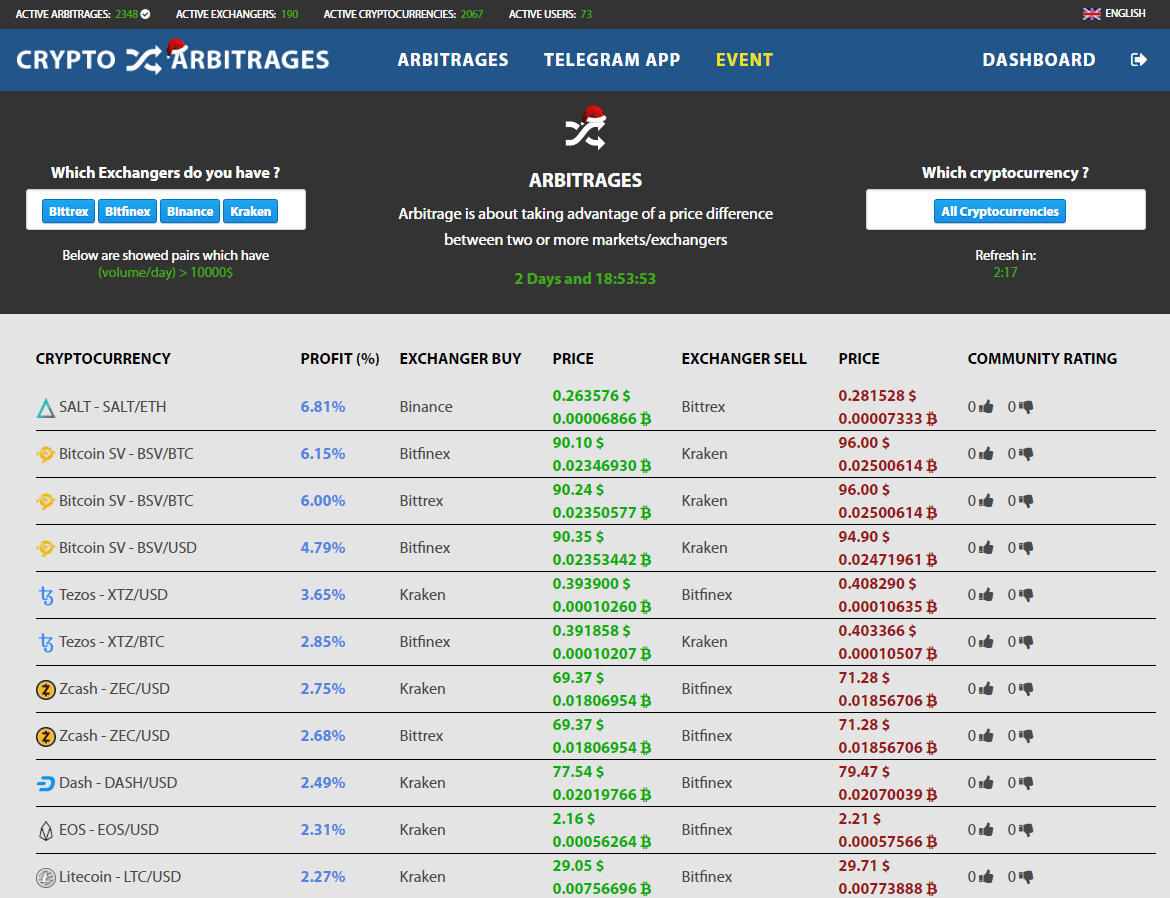Click the PROFIT (%) column header
Image resolution: width=1170 pixels, height=898 pixels.
[x=340, y=358]
